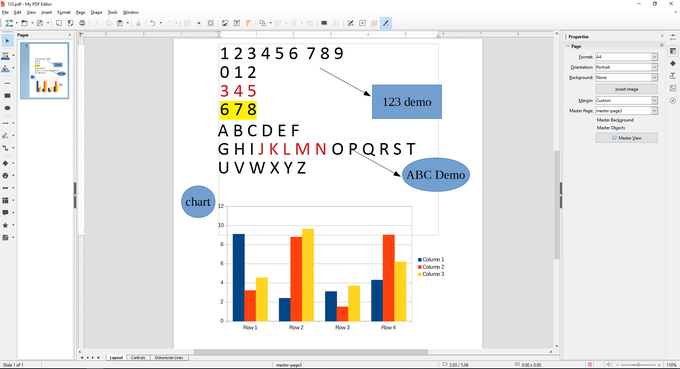
Task: Click the Print toolbar icon
Action: point(82,23)
